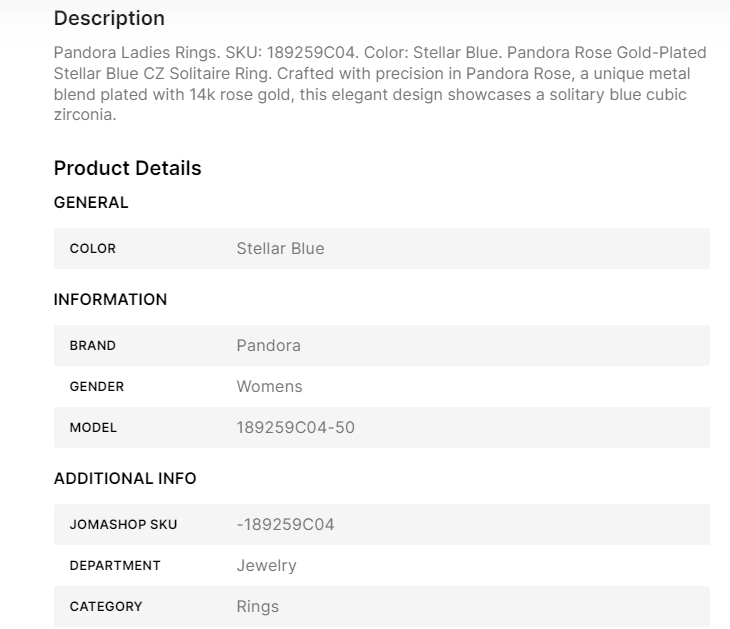Click the GENDER row label
The width and height of the screenshot is (730, 629).
coord(97,387)
